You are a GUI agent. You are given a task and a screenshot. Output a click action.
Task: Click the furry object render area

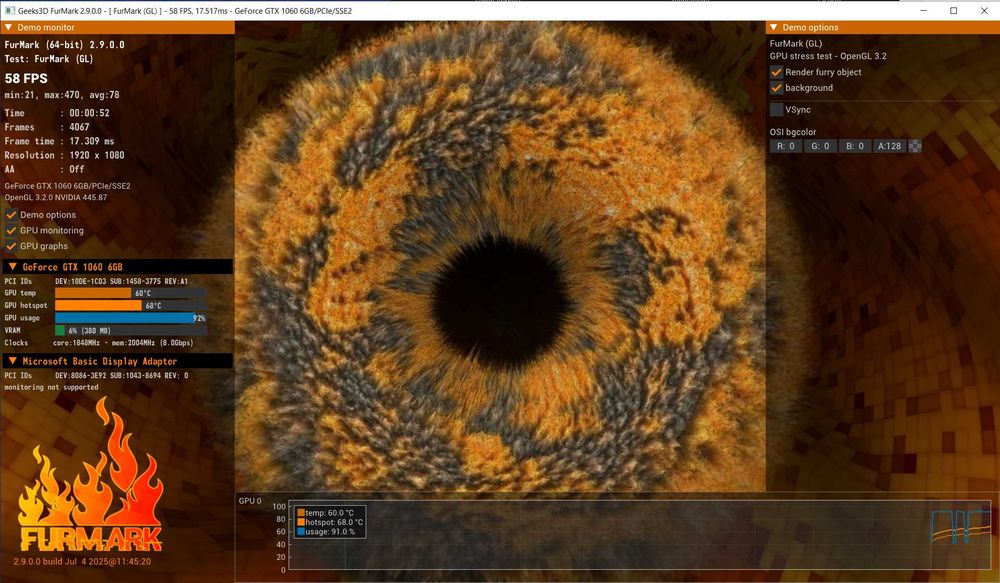[x=501, y=255]
